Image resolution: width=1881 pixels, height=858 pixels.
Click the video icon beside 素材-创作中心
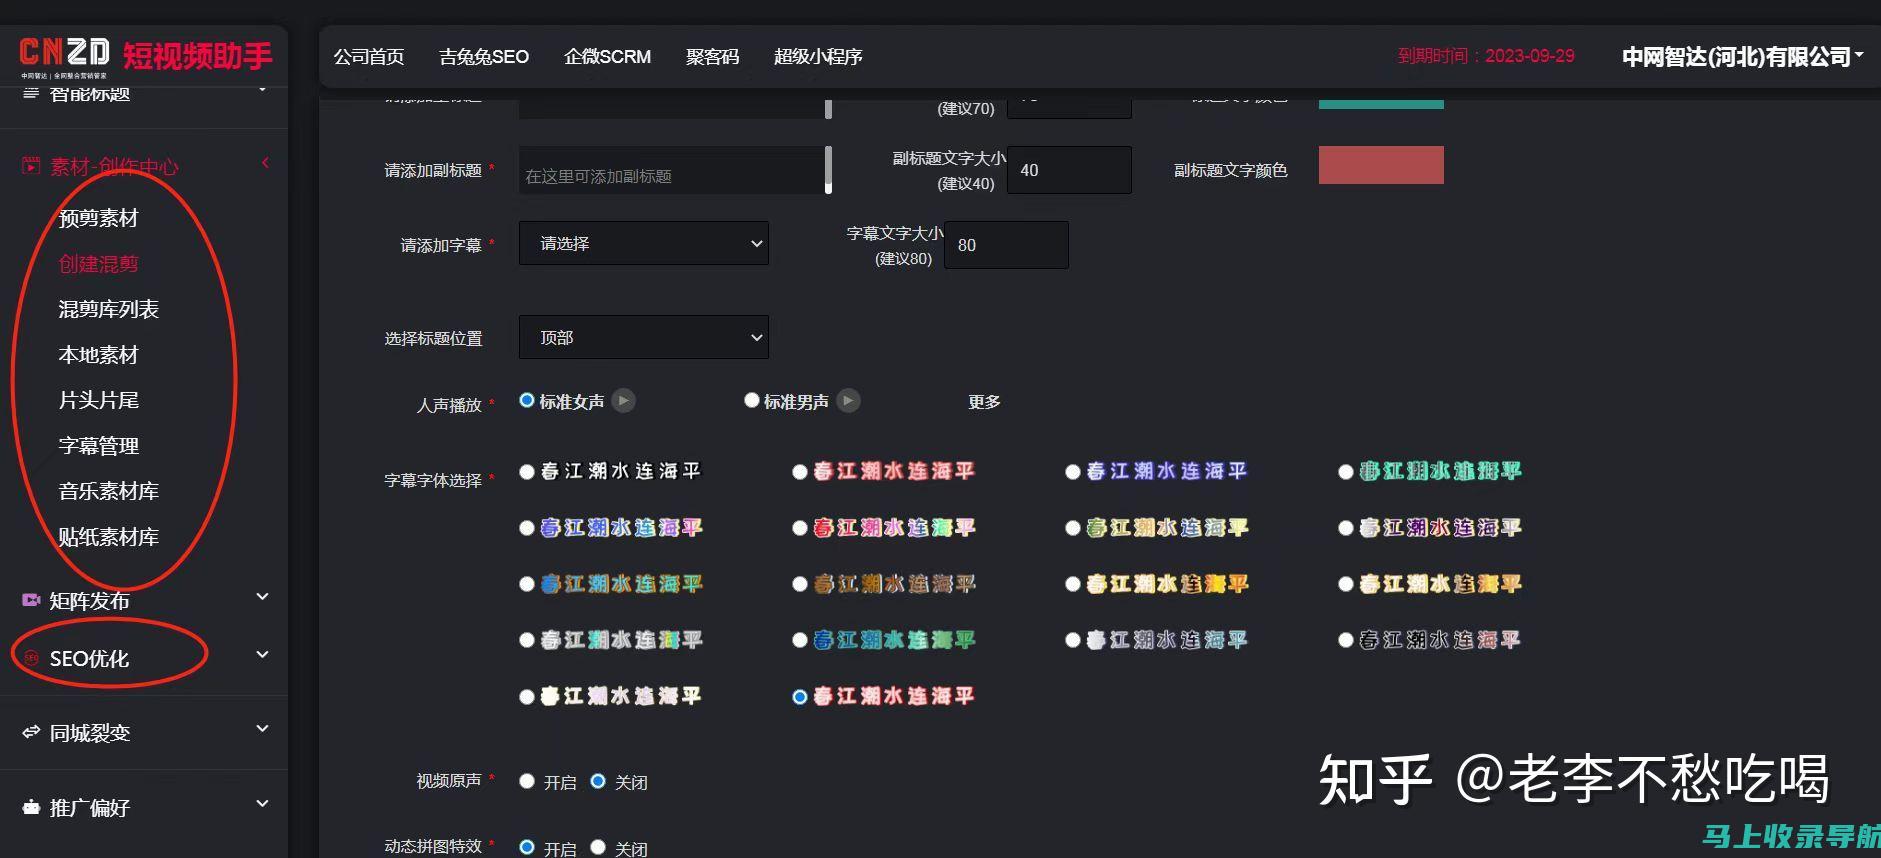coord(31,166)
